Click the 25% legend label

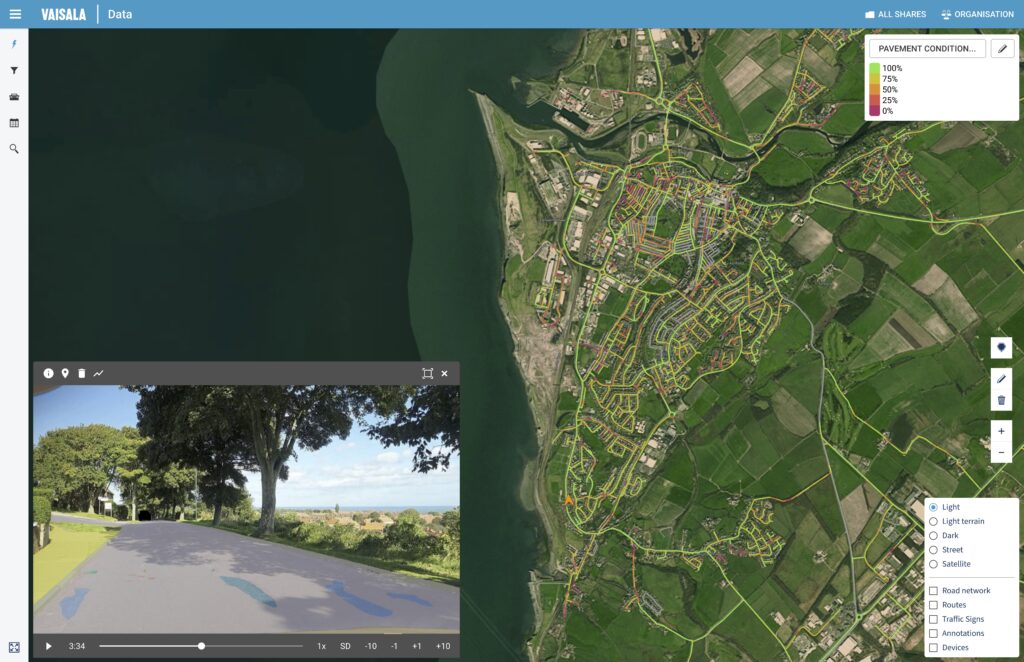(890, 101)
